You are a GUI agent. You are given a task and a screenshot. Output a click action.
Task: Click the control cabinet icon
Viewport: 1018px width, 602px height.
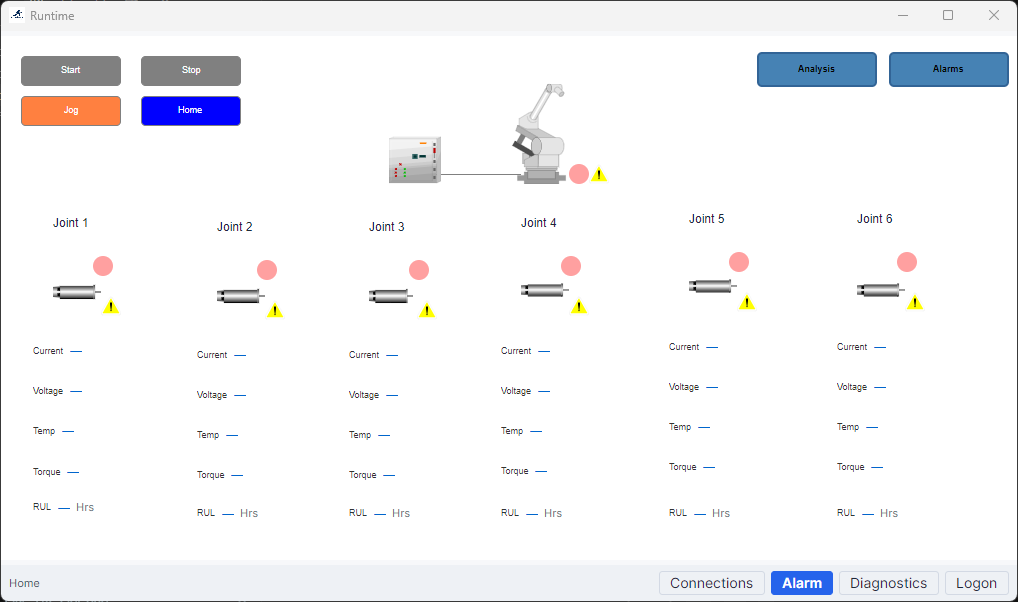[415, 160]
